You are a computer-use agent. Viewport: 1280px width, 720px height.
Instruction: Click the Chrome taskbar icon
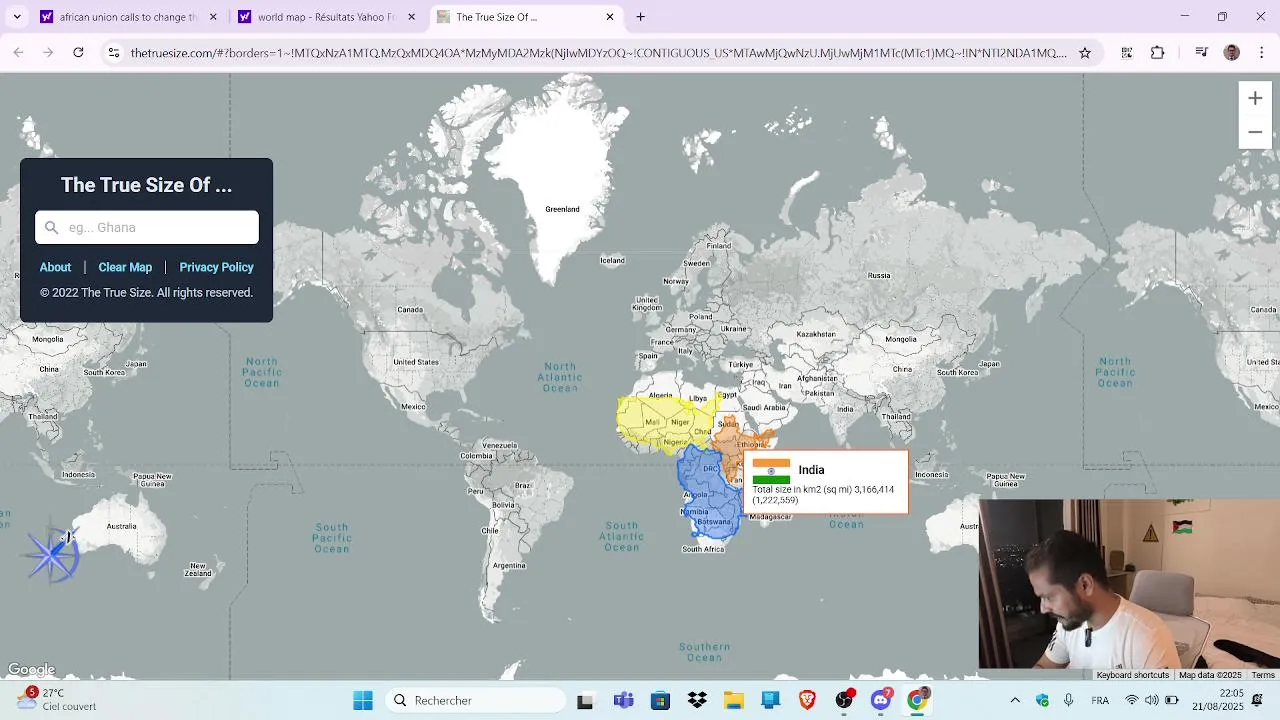(x=917, y=700)
